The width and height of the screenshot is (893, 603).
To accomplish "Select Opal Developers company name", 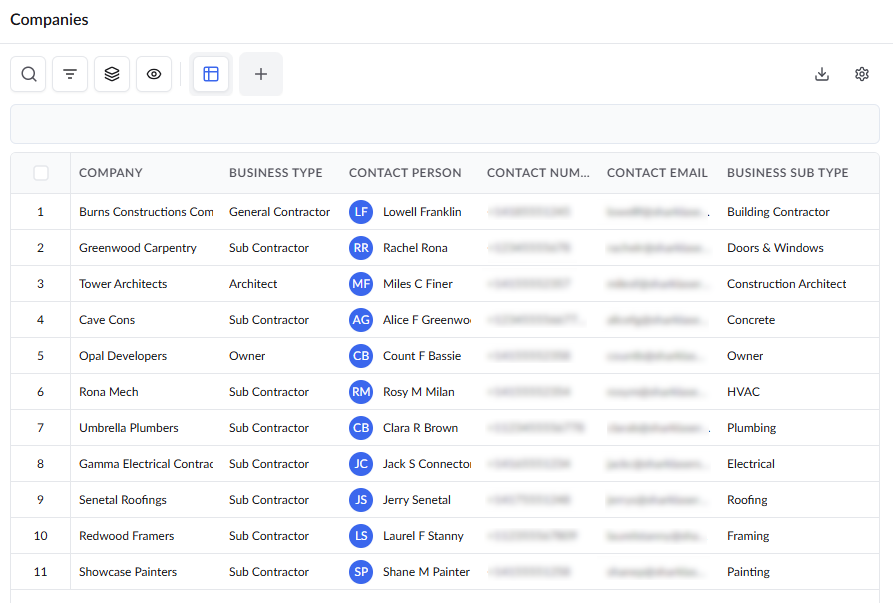I will coord(123,356).
